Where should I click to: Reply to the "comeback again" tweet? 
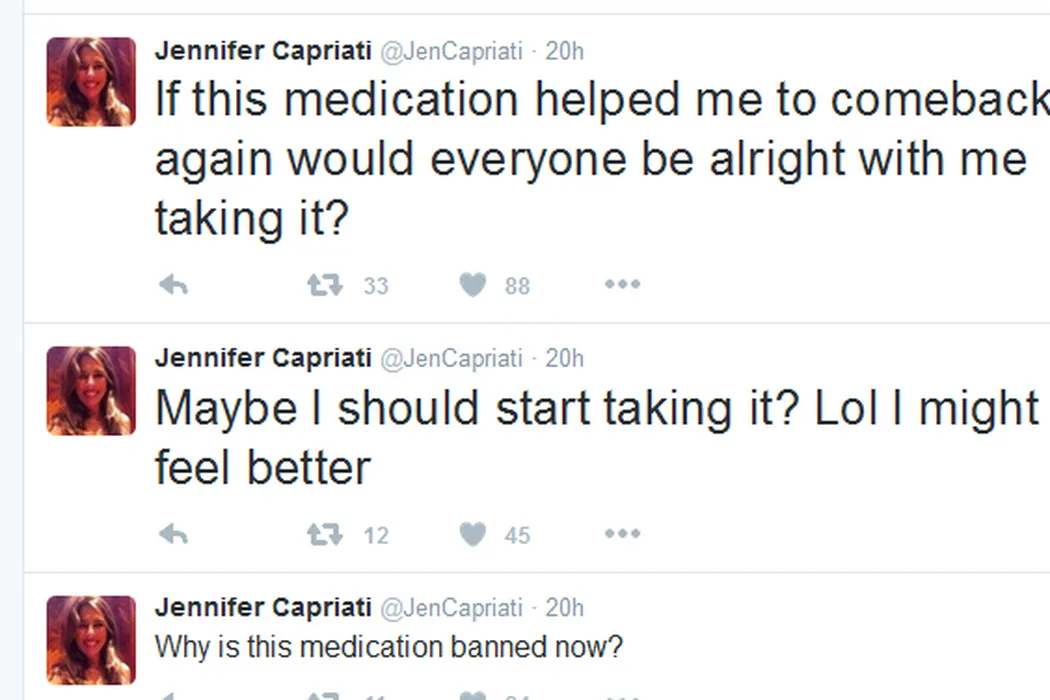click(x=174, y=286)
